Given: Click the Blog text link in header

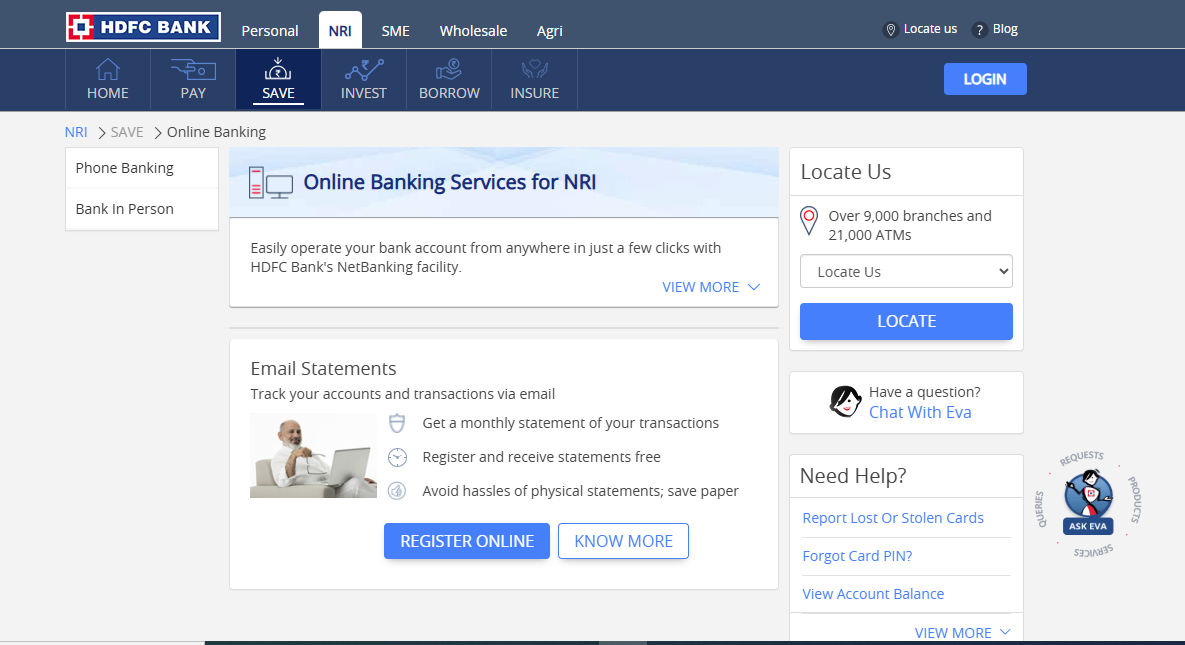Looking at the screenshot, I should coord(1005,29).
